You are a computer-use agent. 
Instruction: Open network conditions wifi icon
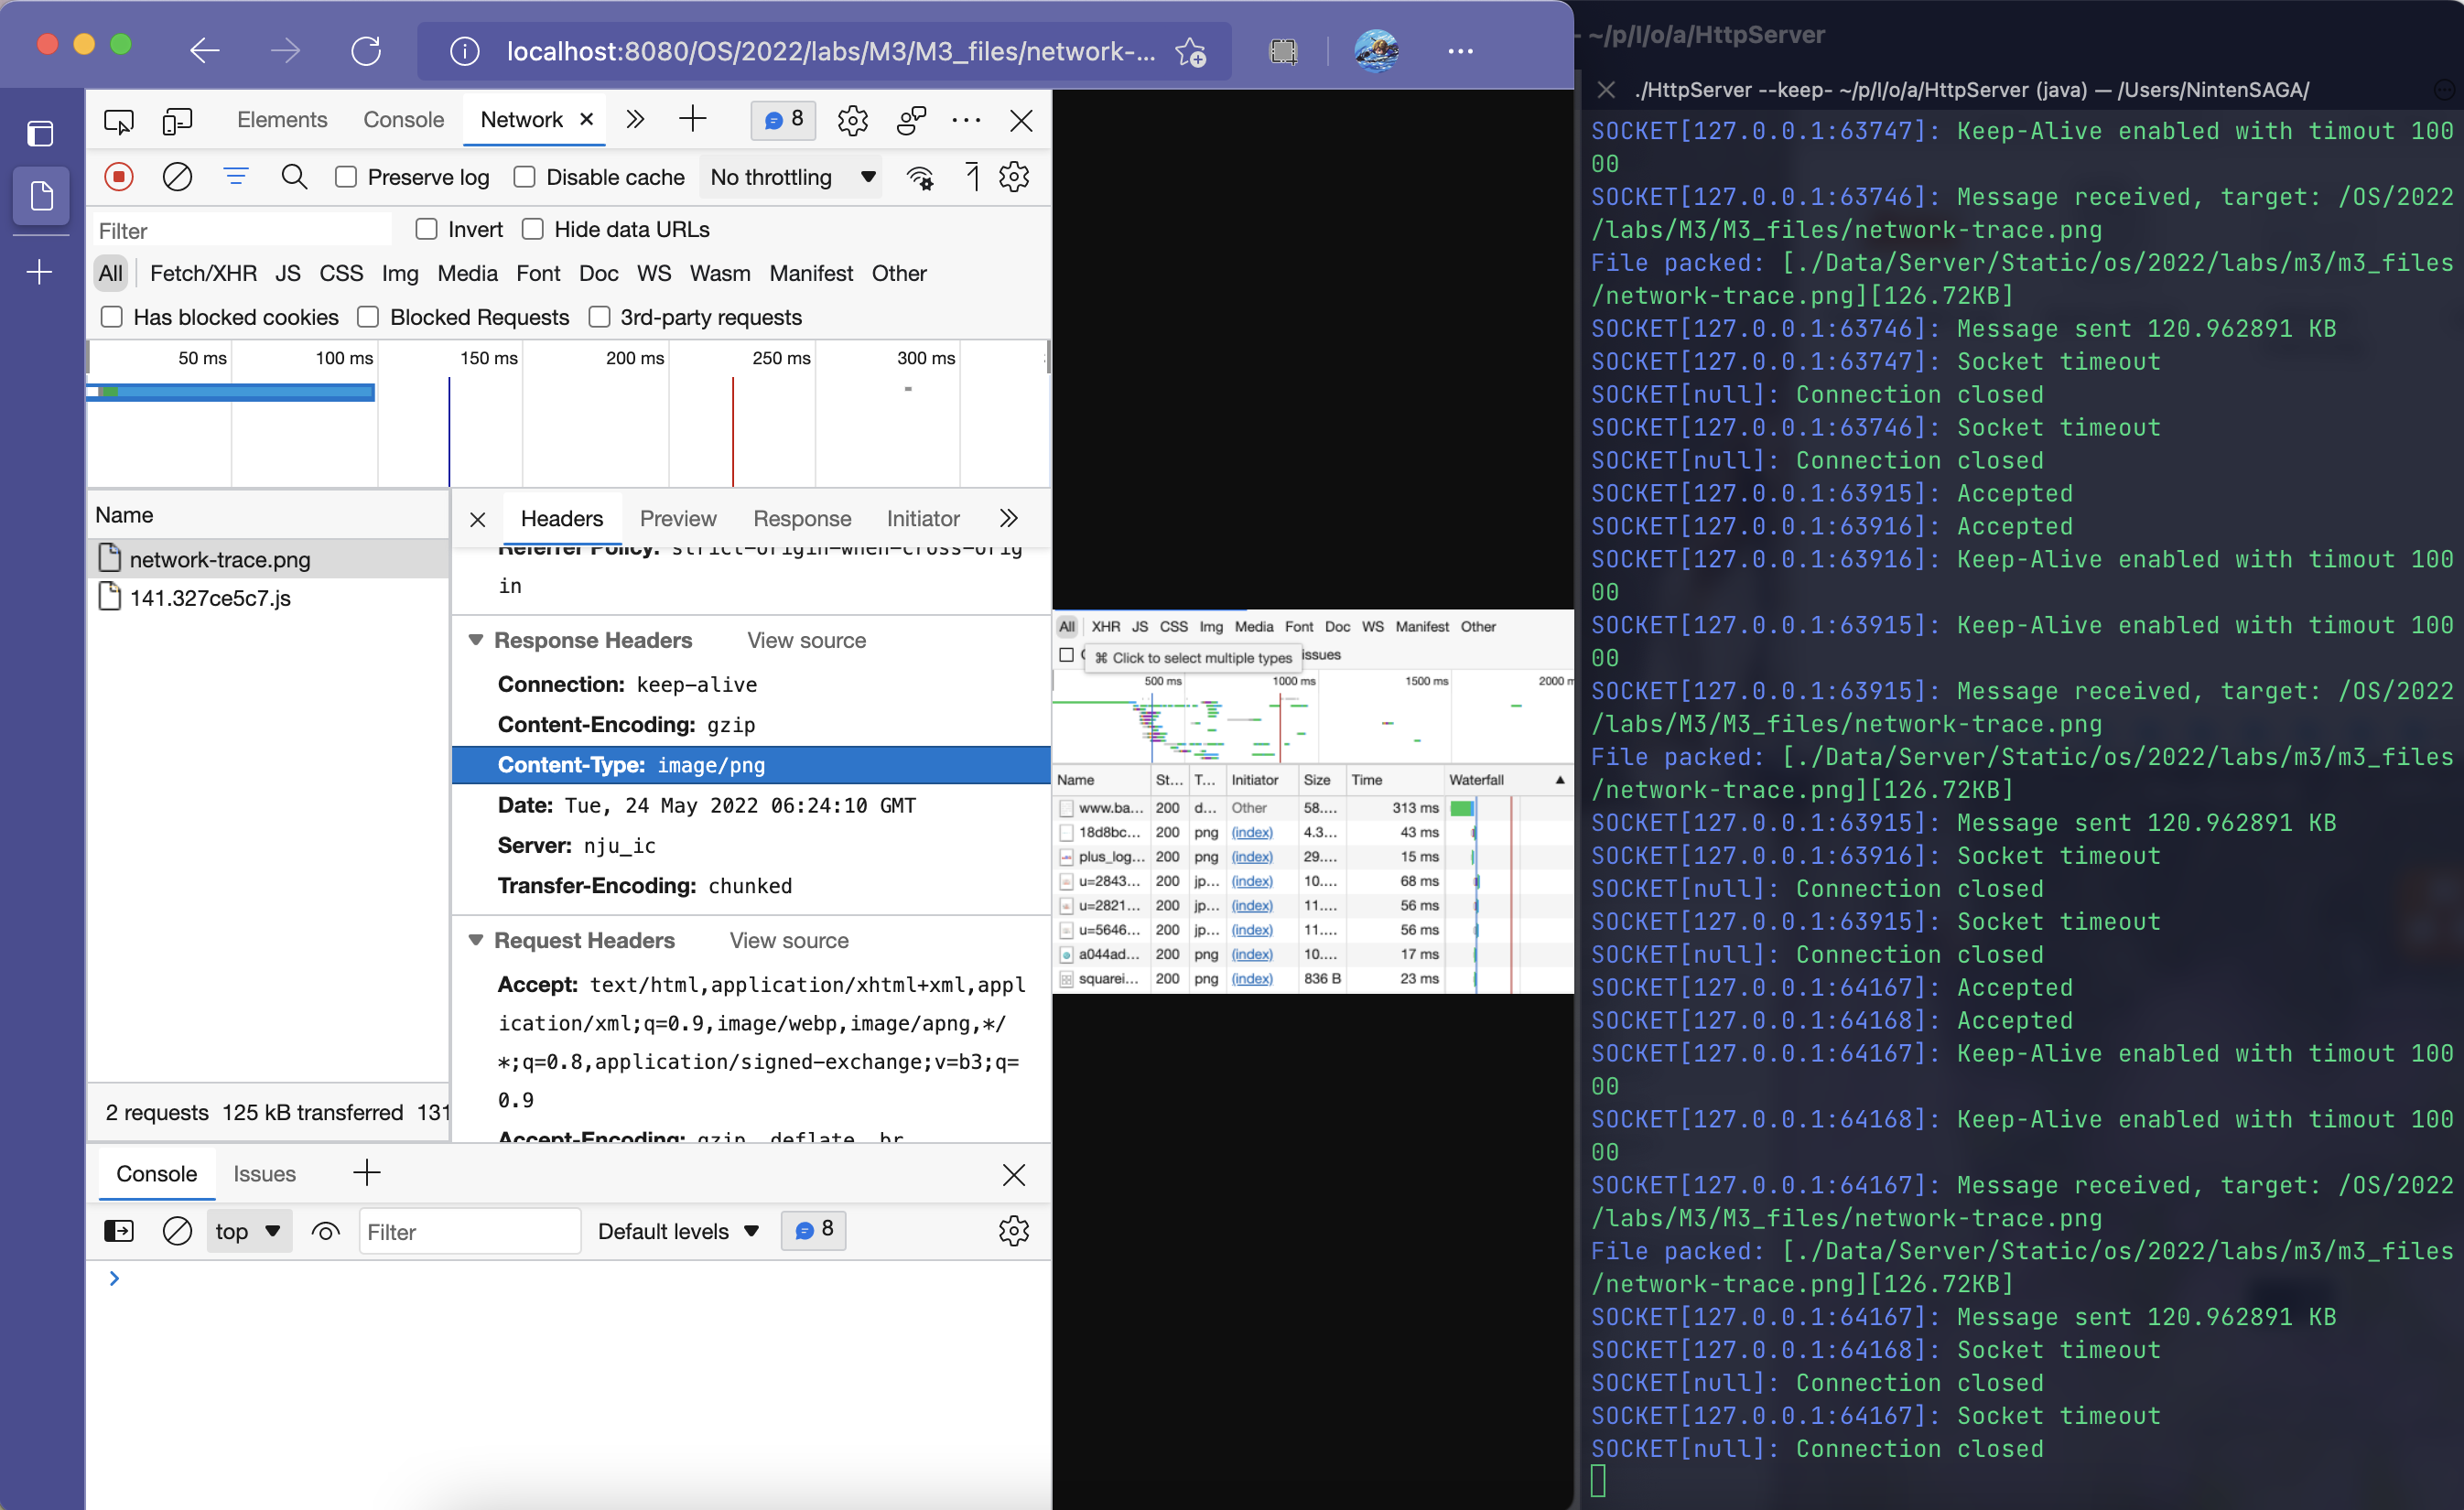pos(919,177)
